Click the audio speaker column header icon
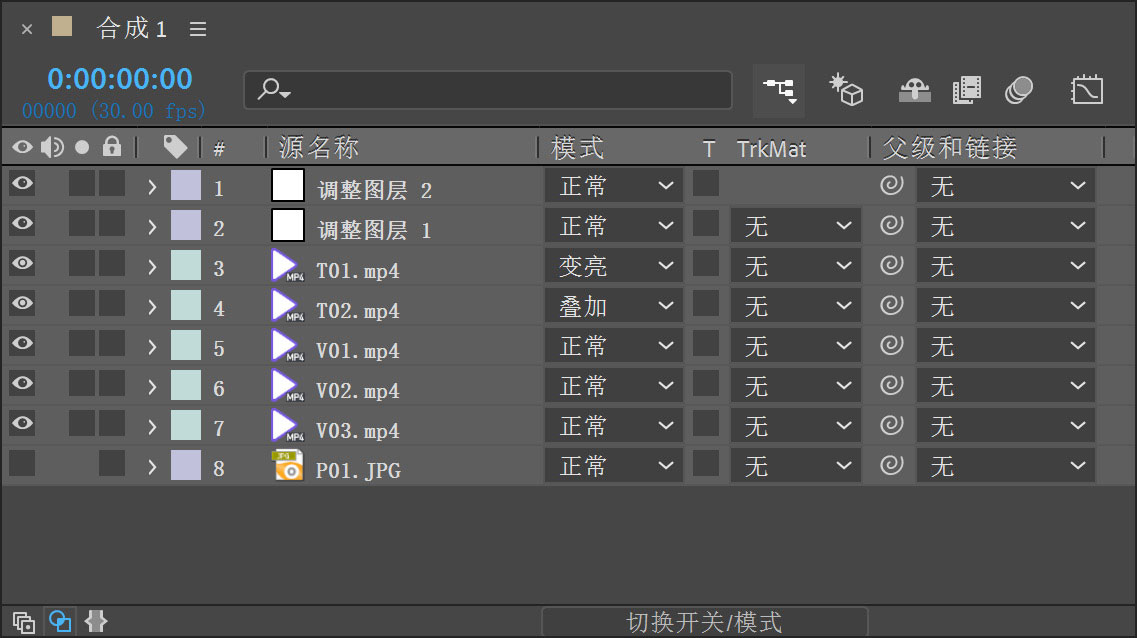This screenshot has width=1137, height=638. [x=51, y=147]
